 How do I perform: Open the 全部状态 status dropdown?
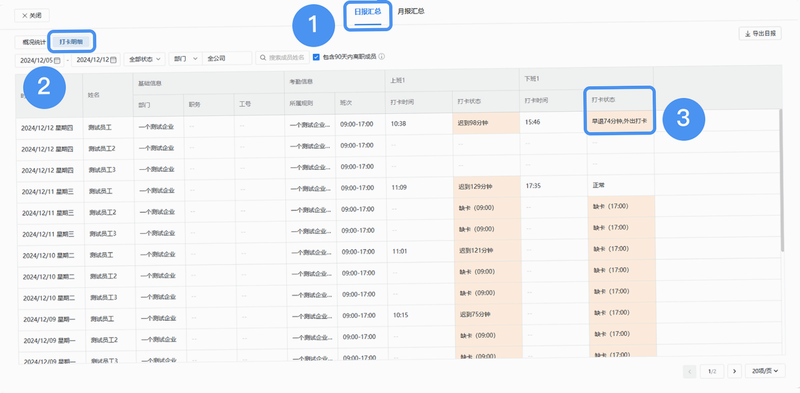tap(144, 59)
